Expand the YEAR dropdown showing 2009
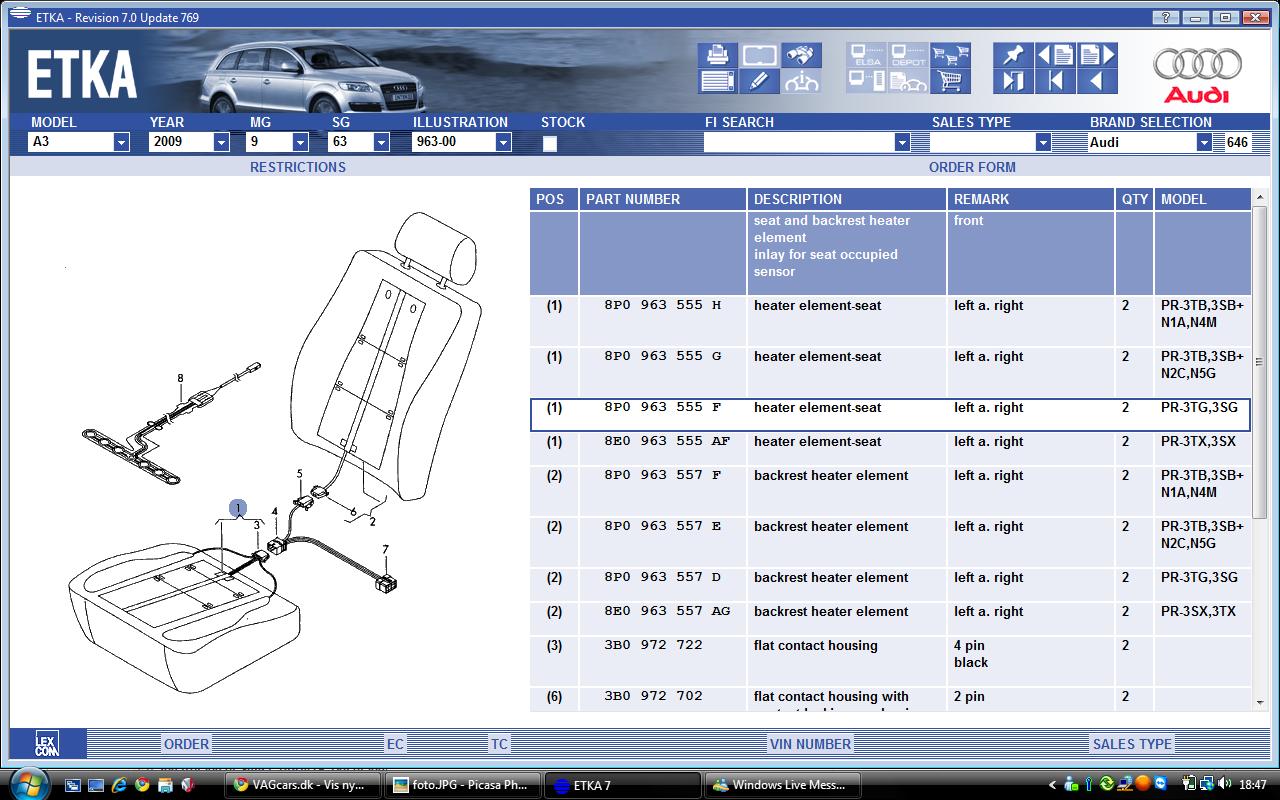The height and width of the screenshot is (800, 1280). [x=221, y=142]
